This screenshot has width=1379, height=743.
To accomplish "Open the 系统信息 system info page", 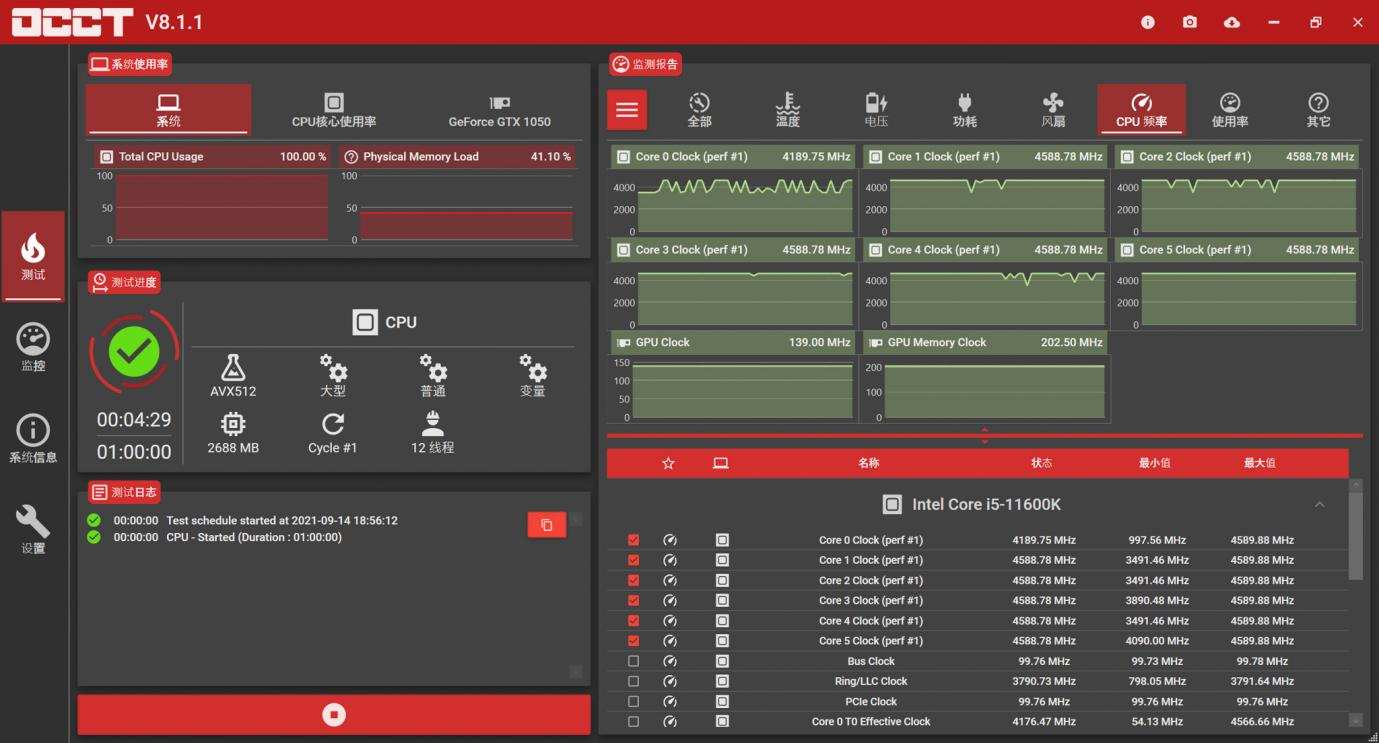I will 33,439.
